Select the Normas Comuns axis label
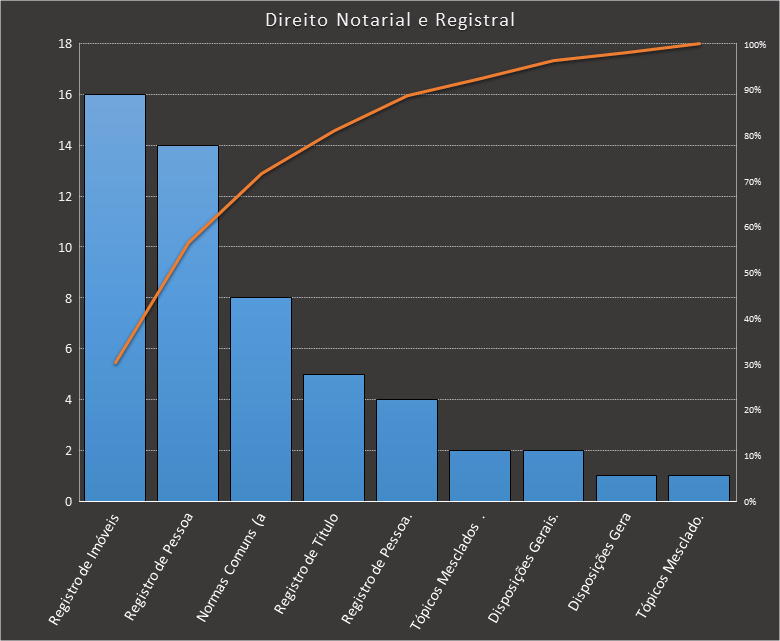 pos(233,567)
